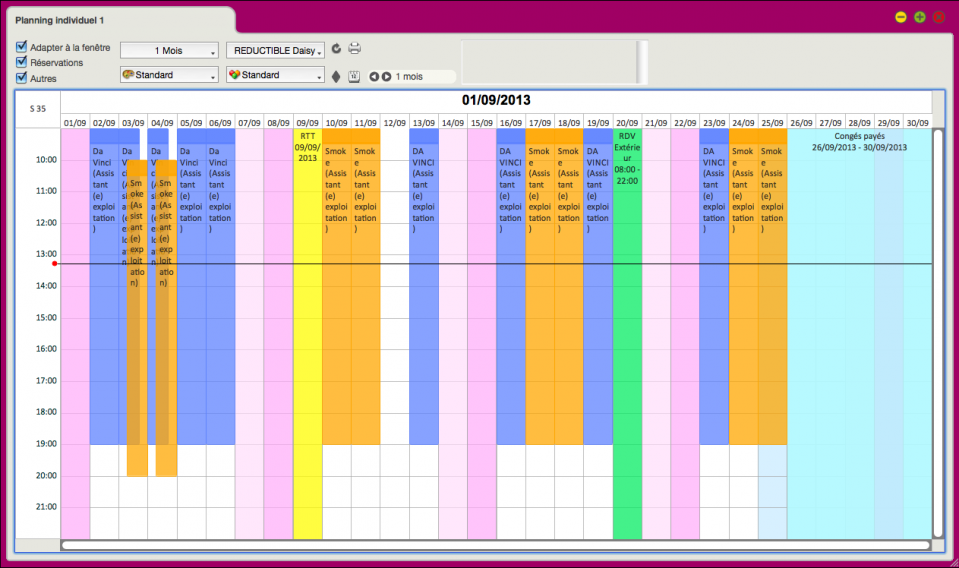Select the Smoke event on 25/09

[772, 286]
